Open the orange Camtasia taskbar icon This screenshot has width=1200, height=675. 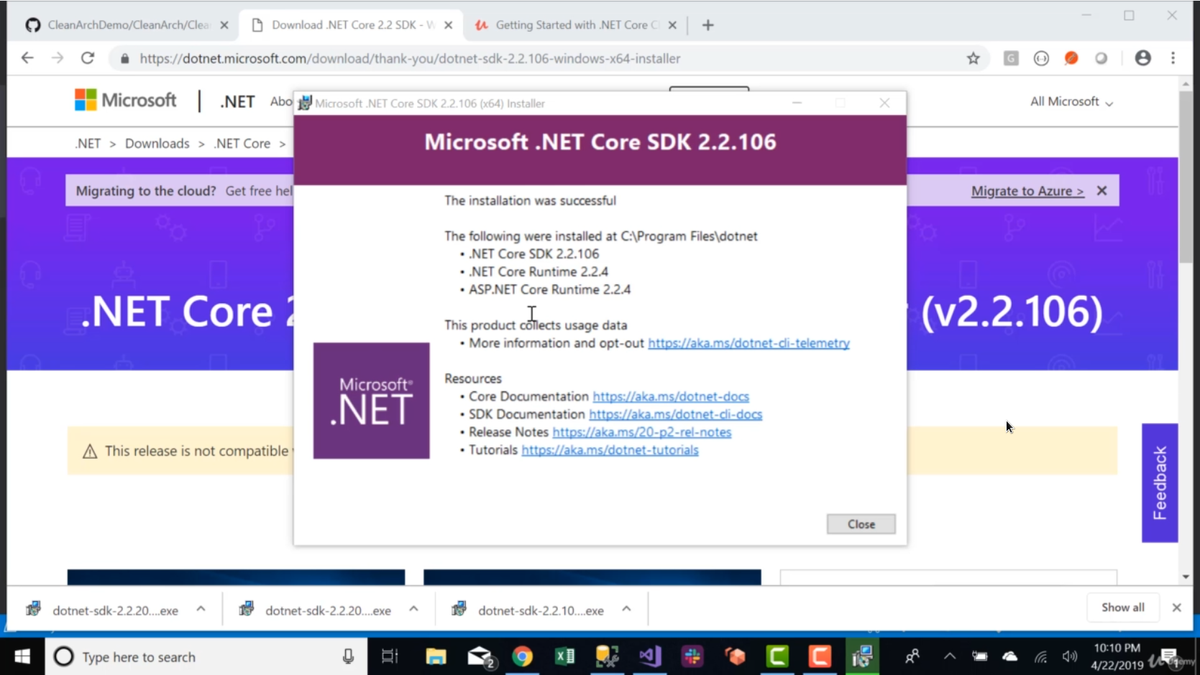[820, 657]
